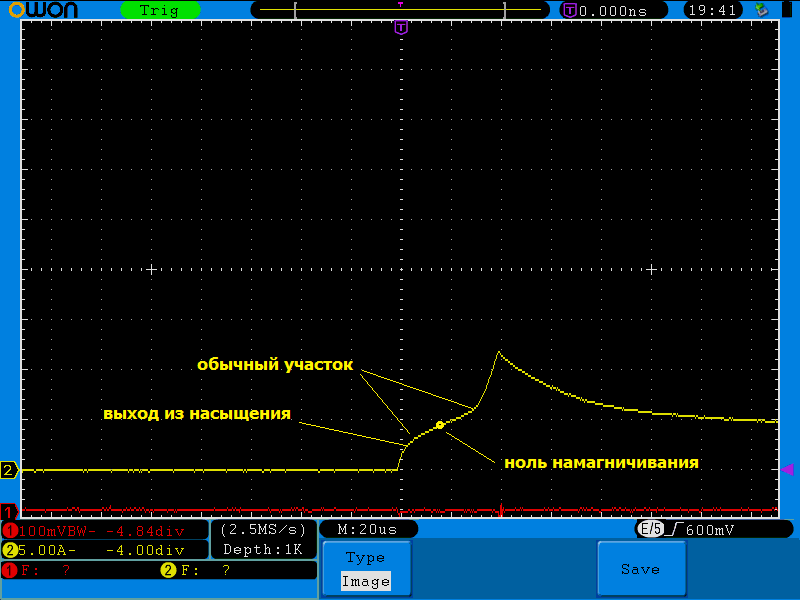Click the M:20us timebase display
Screen dimensions: 800x600
click(x=367, y=528)
